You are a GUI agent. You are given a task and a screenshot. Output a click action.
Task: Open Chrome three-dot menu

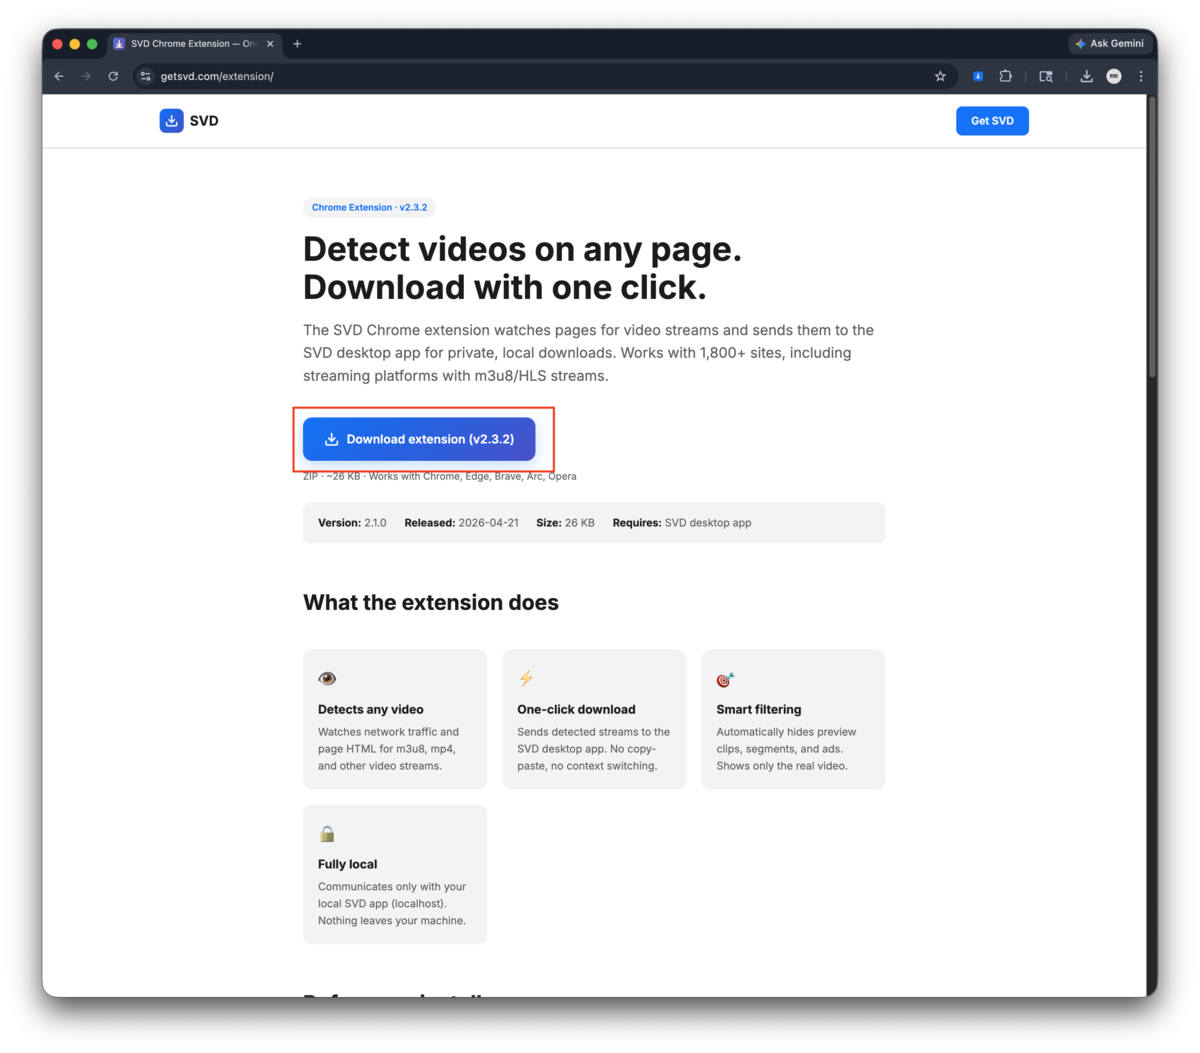click(x=1141, y=76)
